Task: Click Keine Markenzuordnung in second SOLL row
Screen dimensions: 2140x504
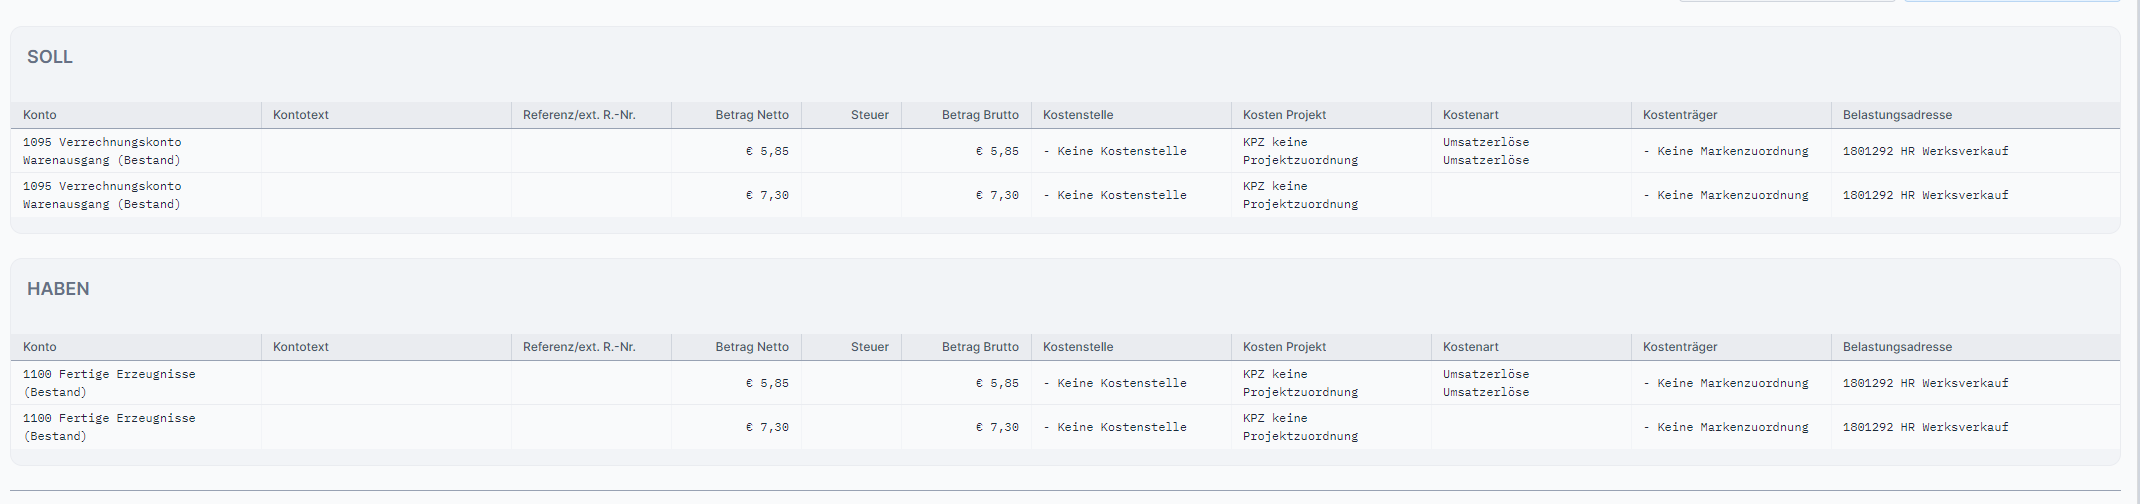Action: click(1726, 195)
